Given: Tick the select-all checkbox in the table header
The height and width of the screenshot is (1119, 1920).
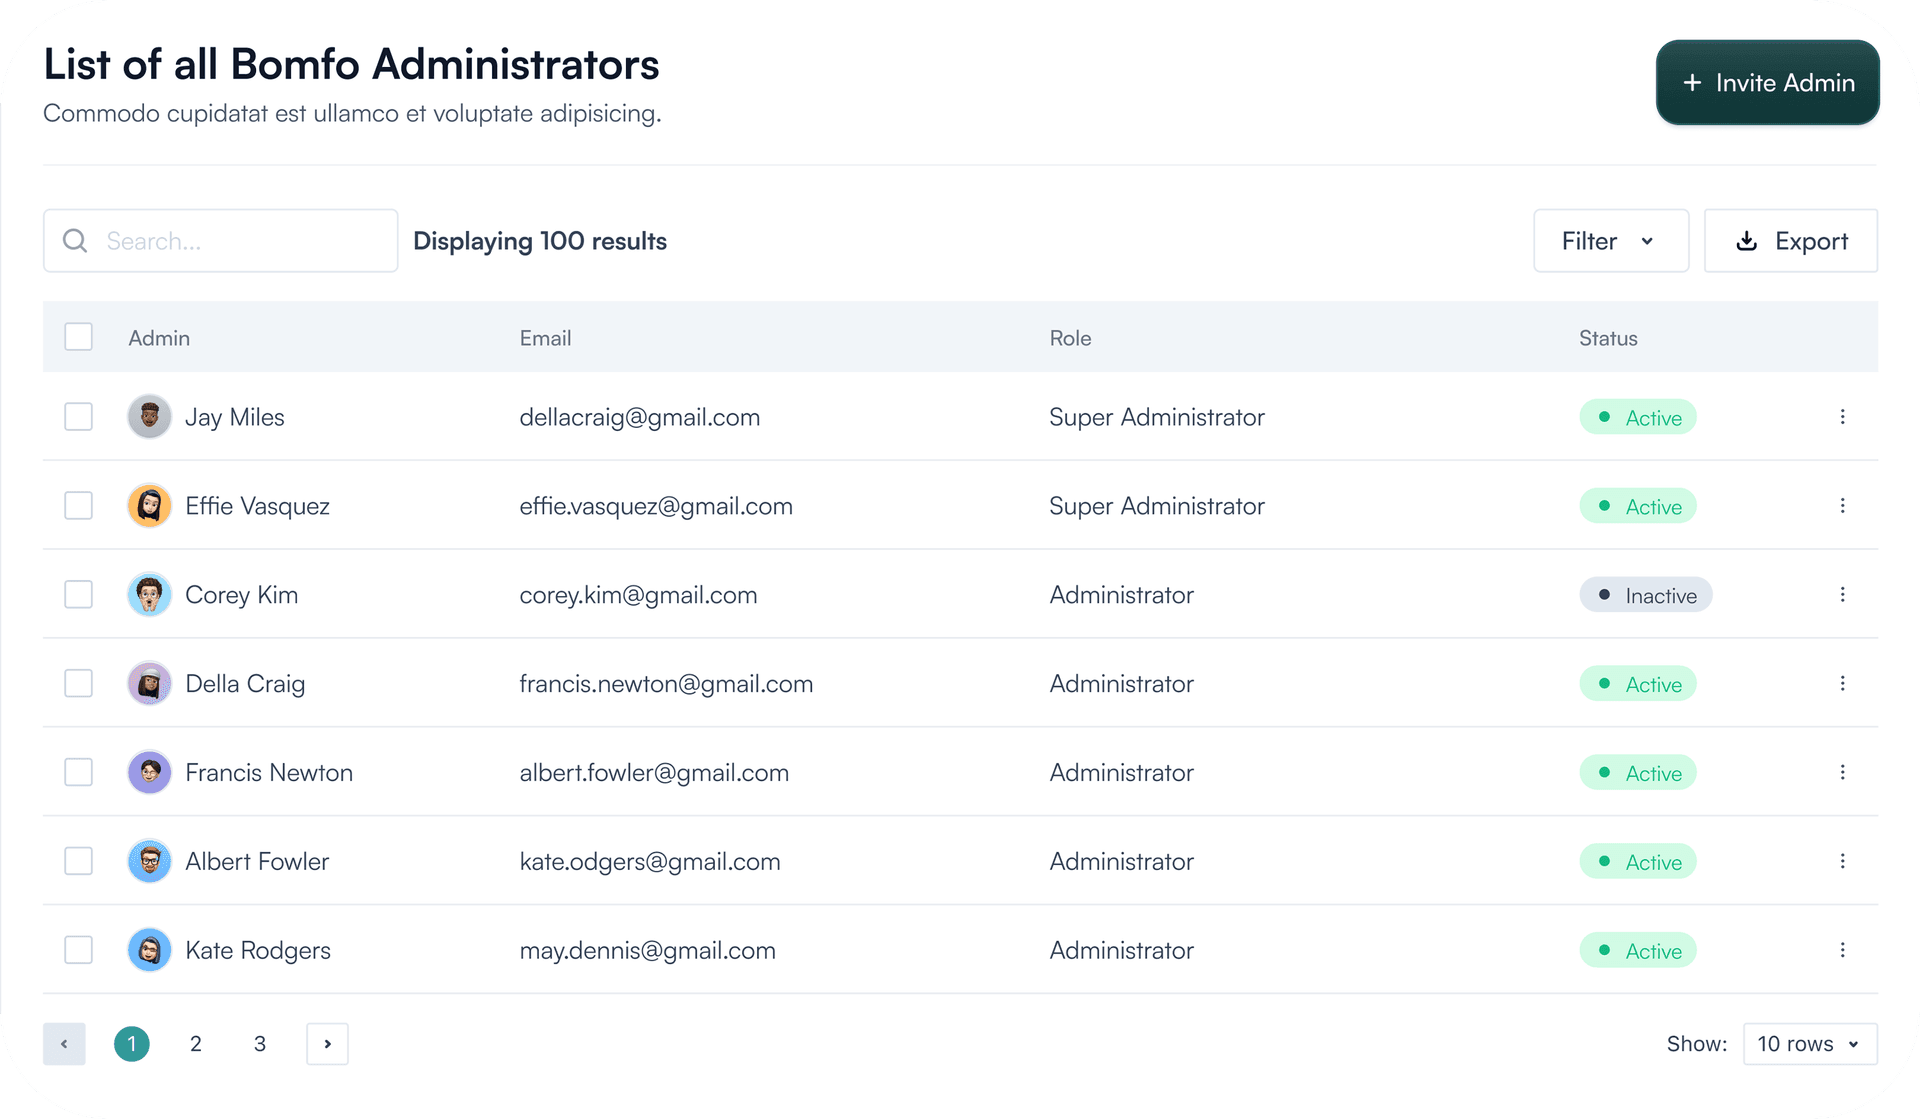Looking at the screenshot, I should [78, 337].
